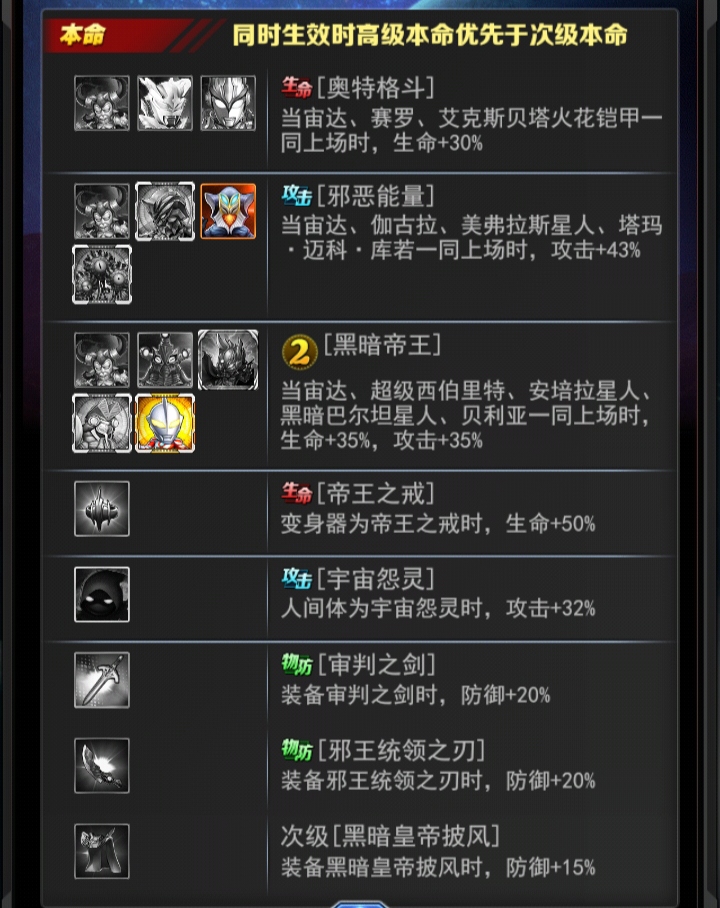The image size is (720, 908).
Task: Open the 审判之剑 sword equipment icon
Action: click(x=102, y=680)
